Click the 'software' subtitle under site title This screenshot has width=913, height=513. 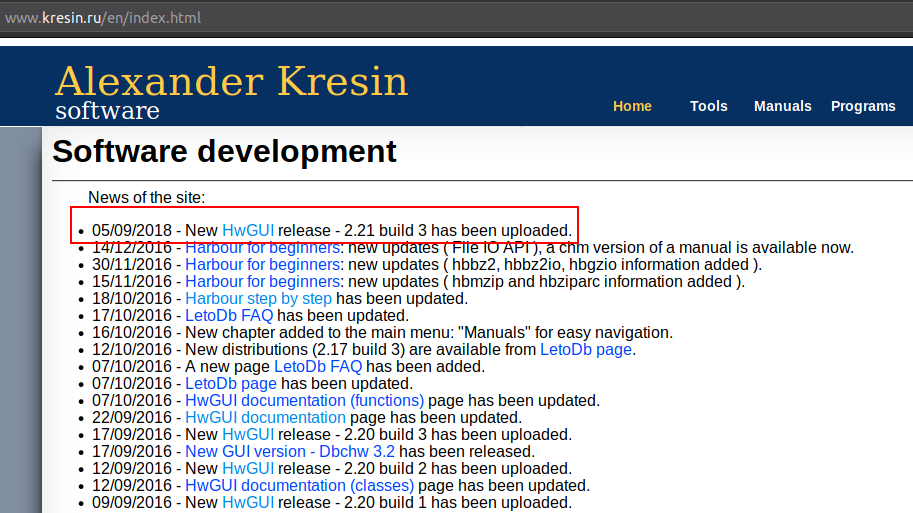point(107,111)
